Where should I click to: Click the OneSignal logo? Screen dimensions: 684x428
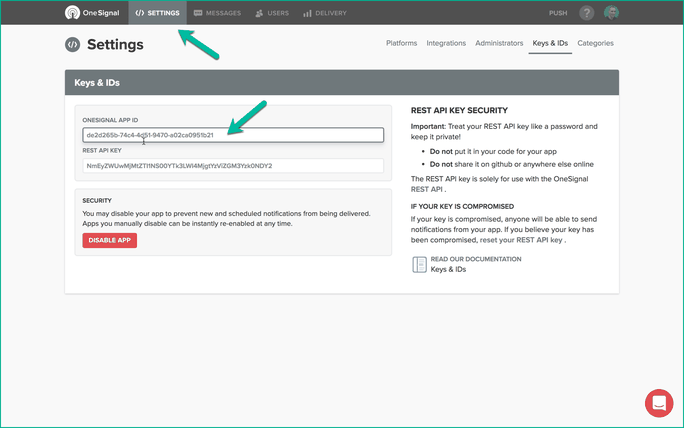pos(92,13)
